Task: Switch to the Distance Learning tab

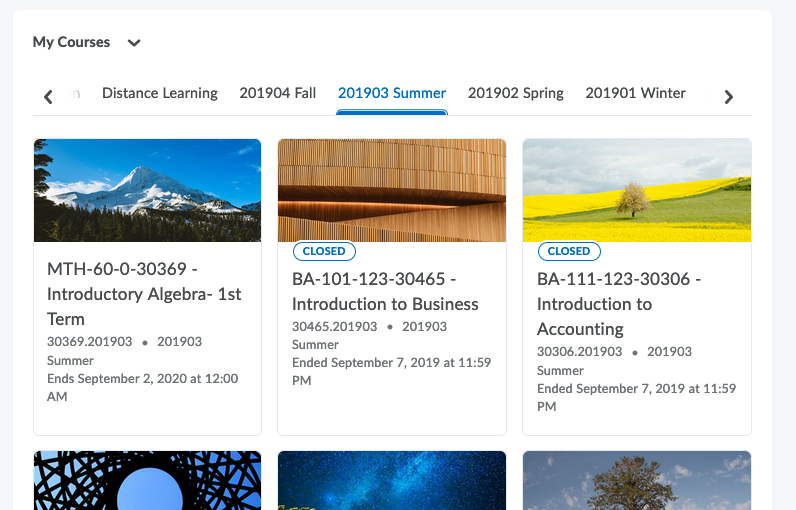Action: pos(159,93)
